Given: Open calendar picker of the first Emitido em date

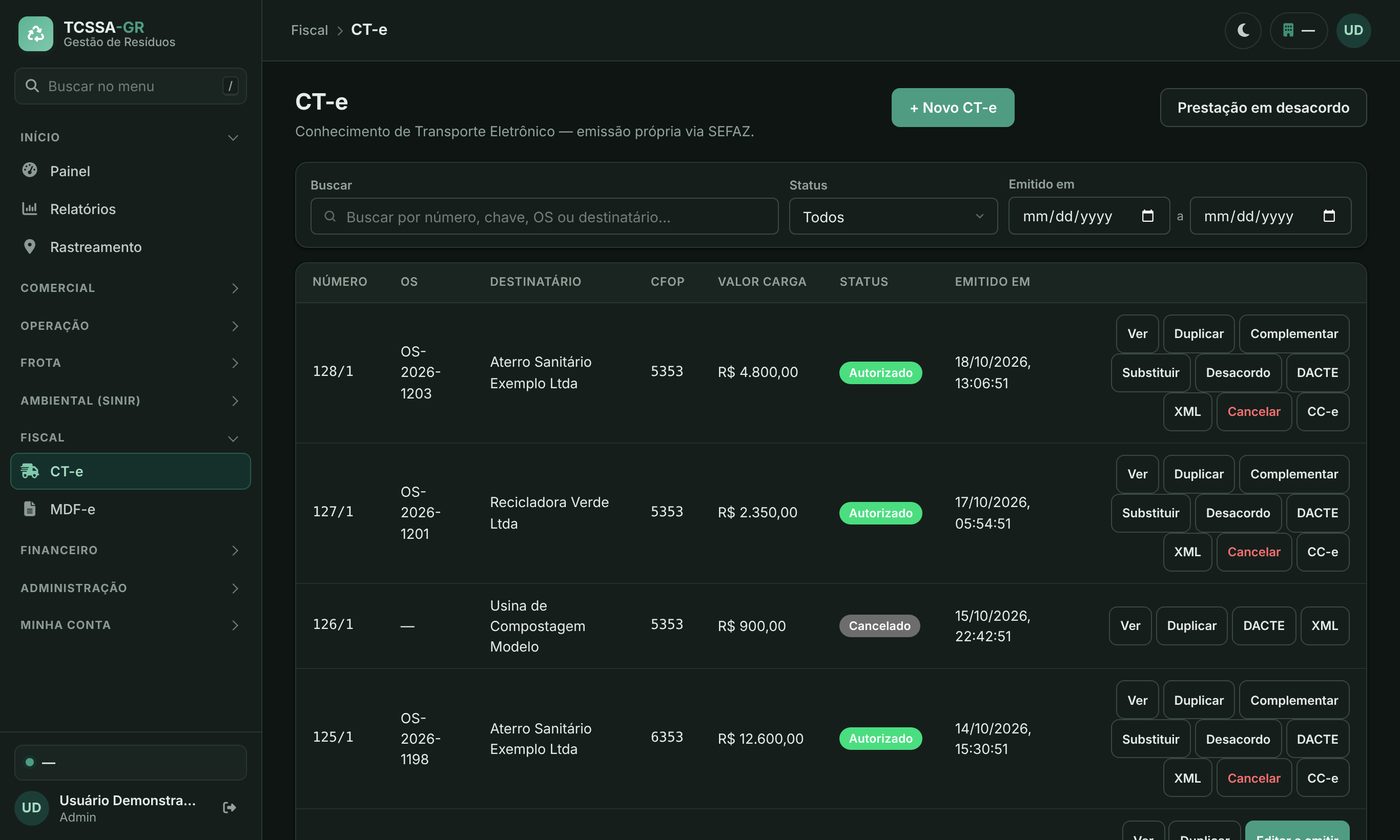Looking at the screenshot, I should 1148,216.
